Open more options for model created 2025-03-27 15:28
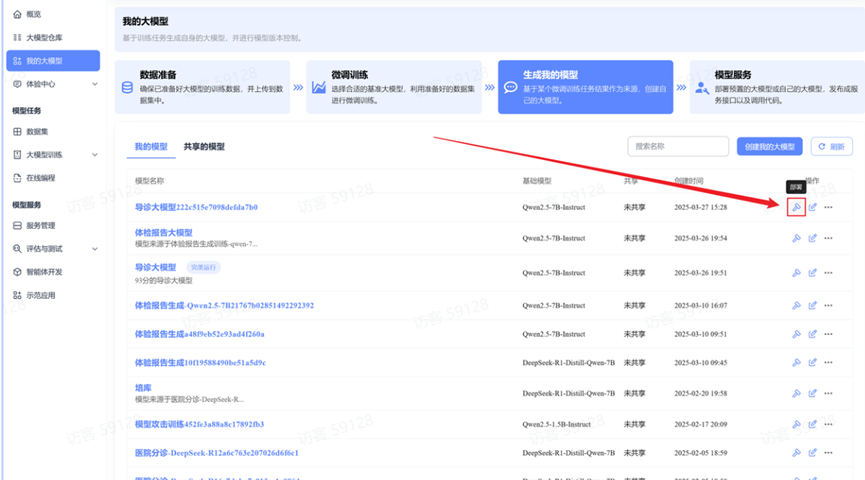Viewport: 865px width, 480px height. pos(829,207)
